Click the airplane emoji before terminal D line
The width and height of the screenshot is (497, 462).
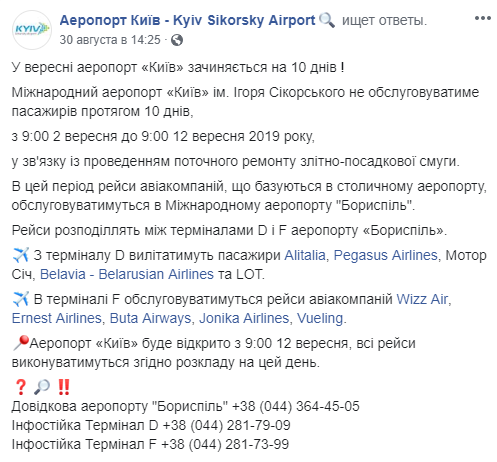point(21,255)
